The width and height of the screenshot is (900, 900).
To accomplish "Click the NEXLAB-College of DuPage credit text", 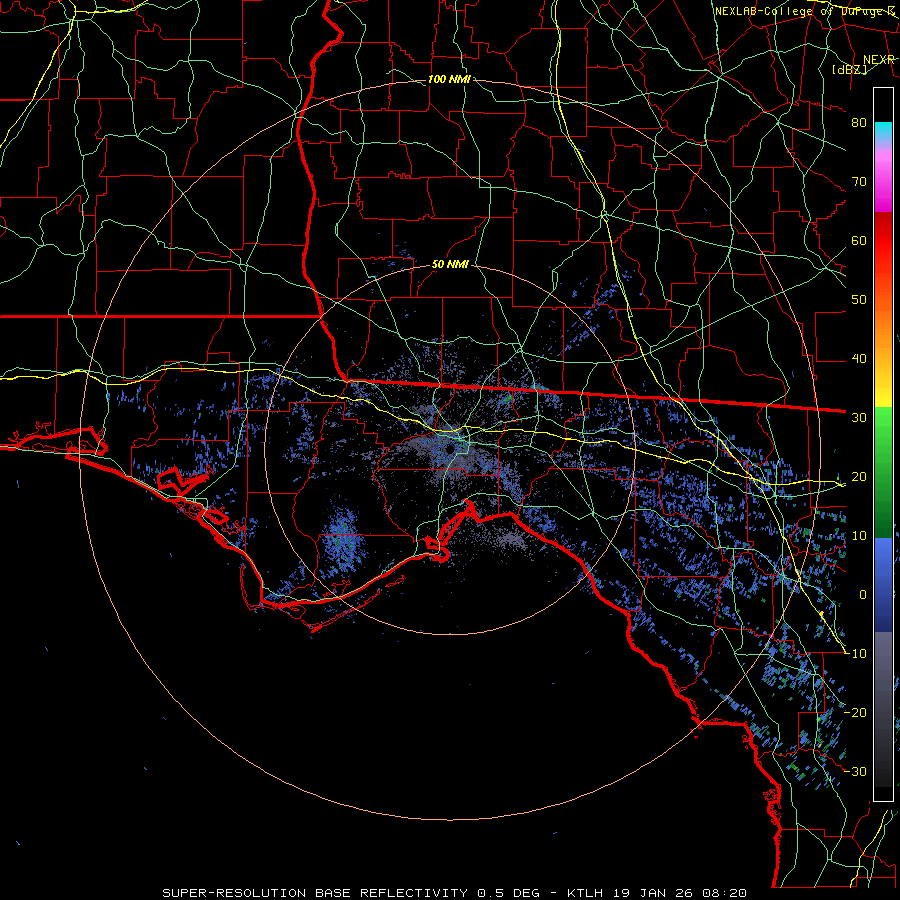I will (805, 11).
